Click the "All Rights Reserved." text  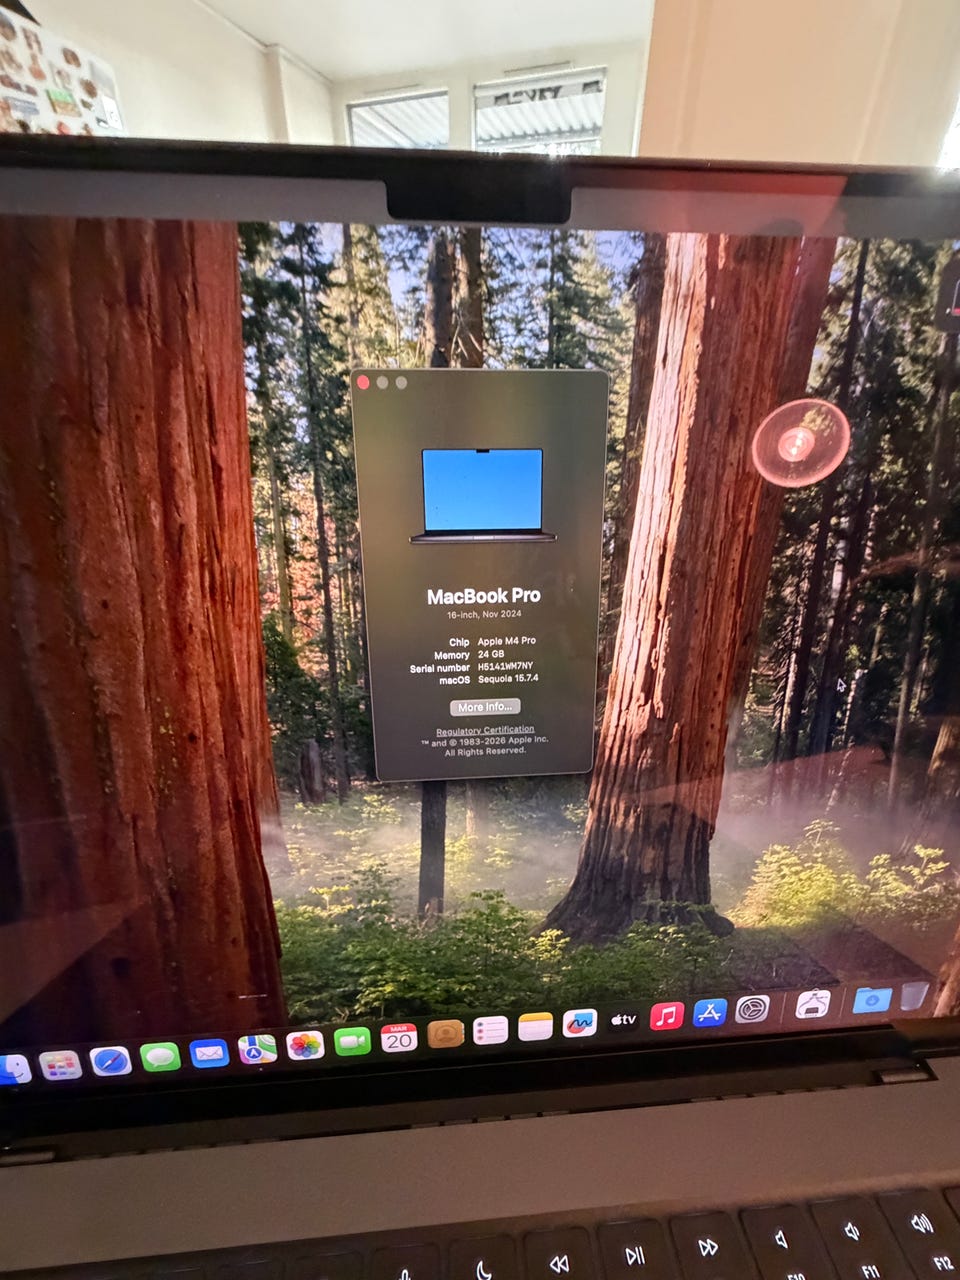click(485, 751)
